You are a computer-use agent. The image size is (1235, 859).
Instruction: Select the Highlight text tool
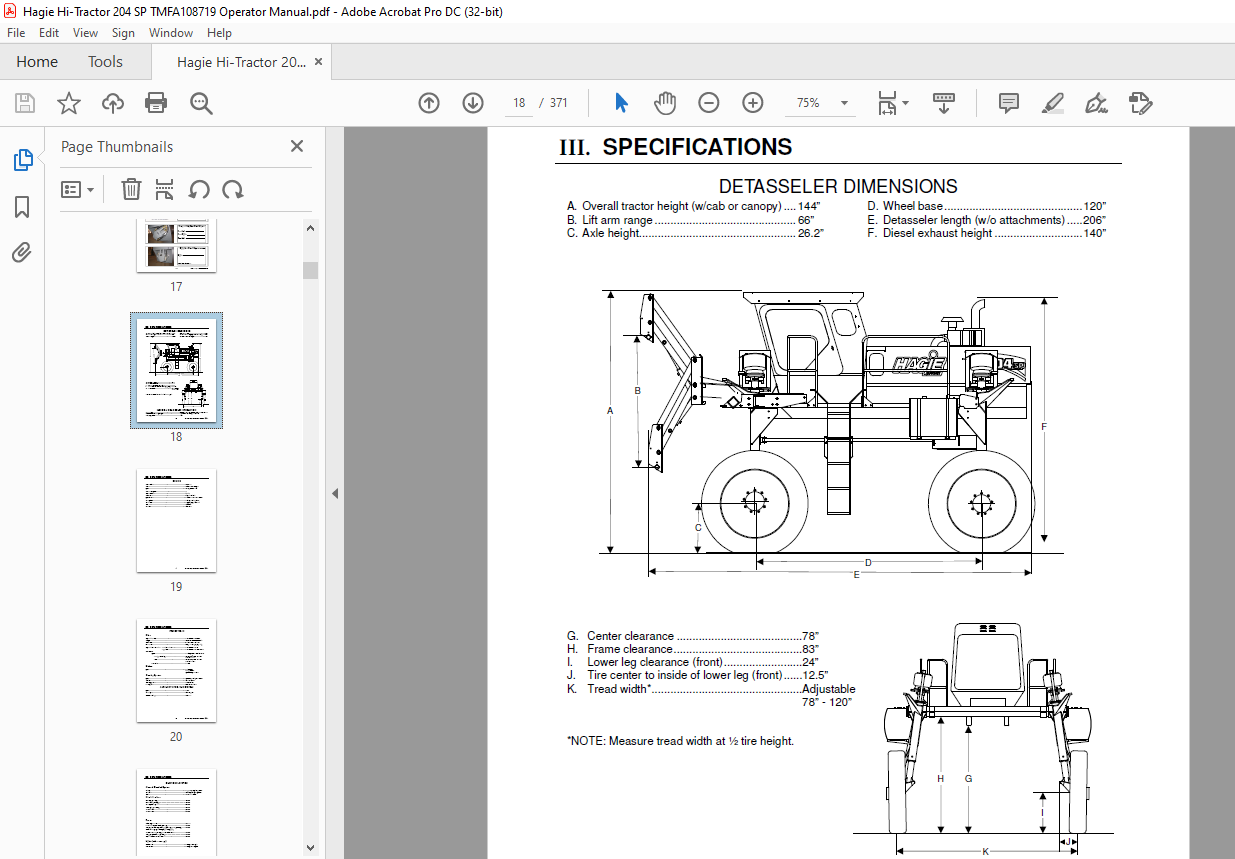tap(1053, 103)
